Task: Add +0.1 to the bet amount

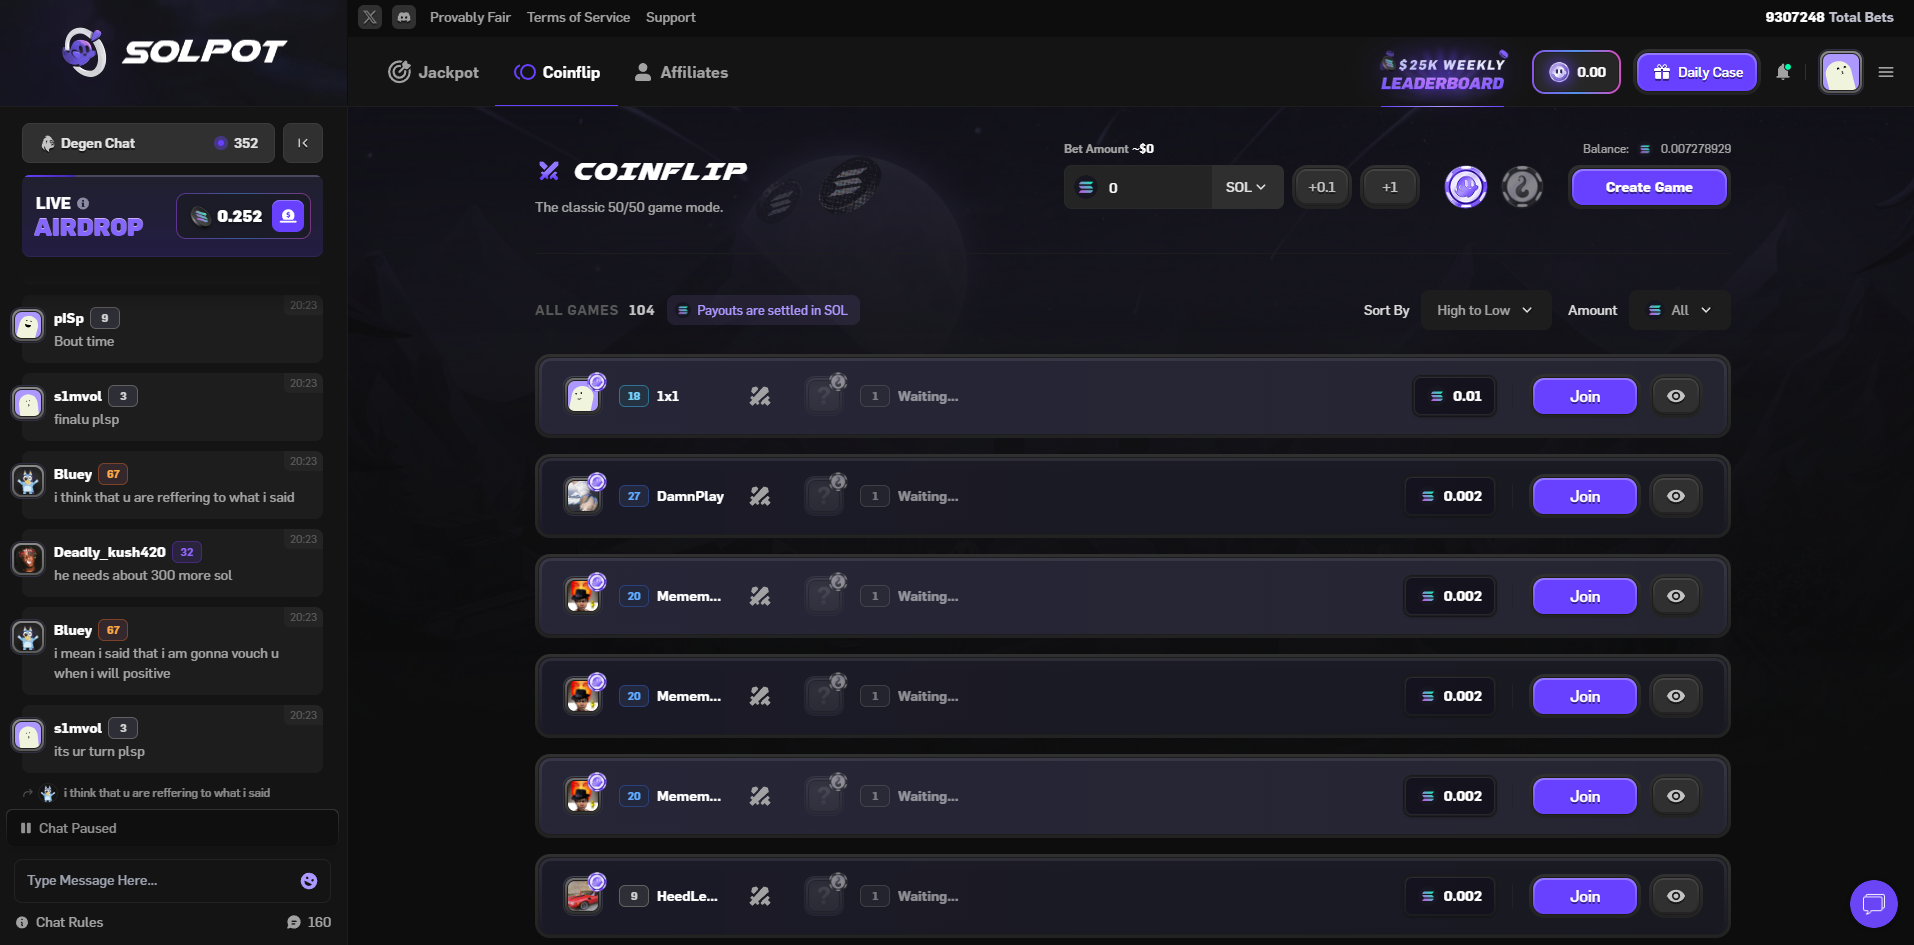Action: click(x=1322, y=187)
